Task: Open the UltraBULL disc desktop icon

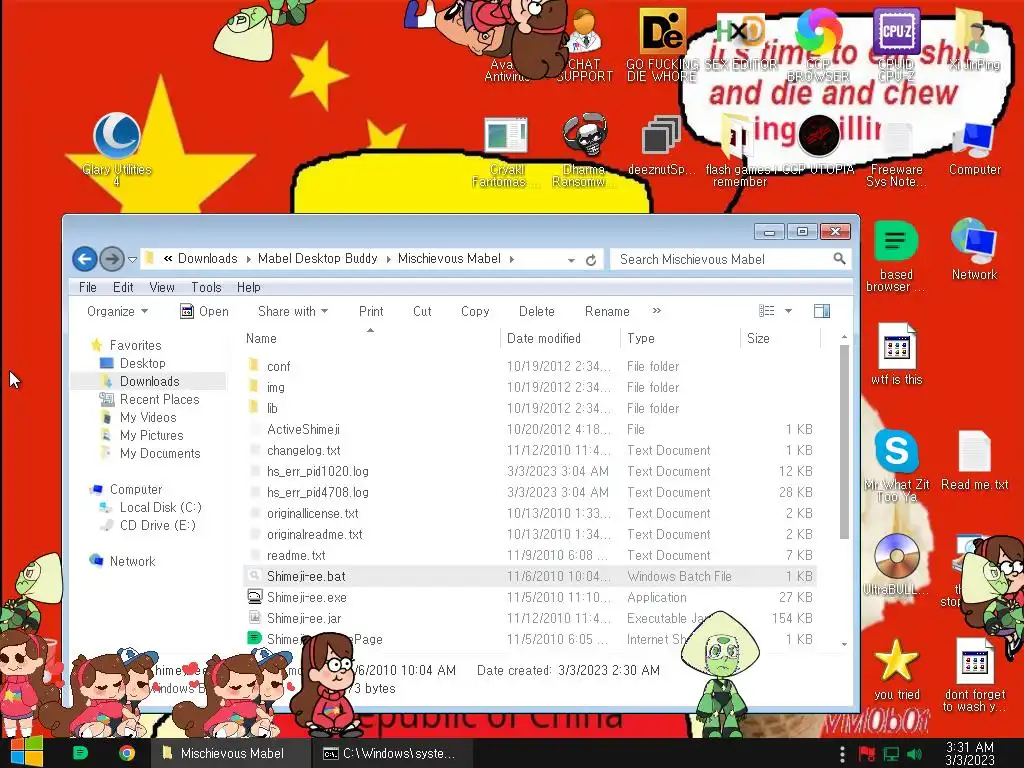Action: [896, 564]
